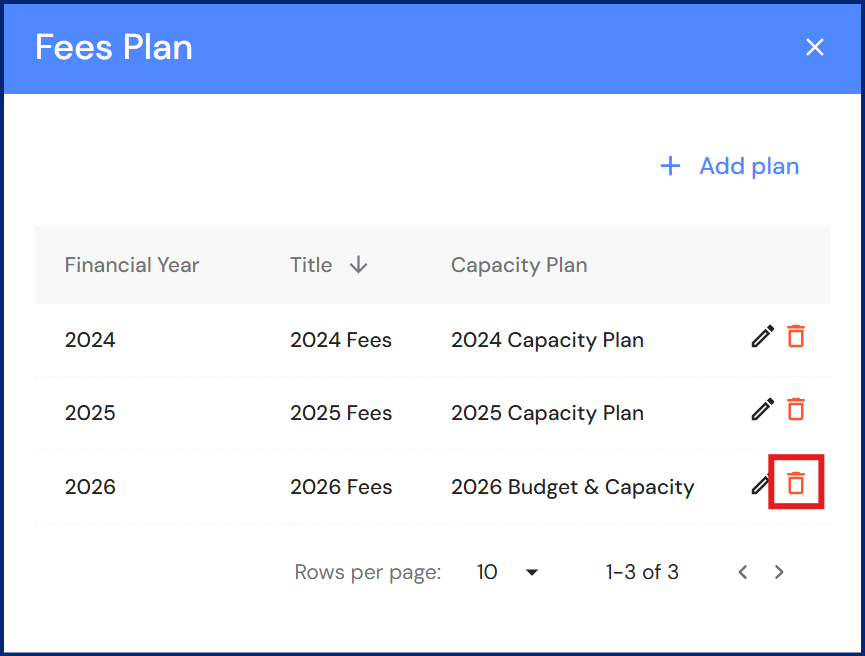Select rows per page value 10
This screenshot has height=656, width=865.
click(x=488, y=572)
